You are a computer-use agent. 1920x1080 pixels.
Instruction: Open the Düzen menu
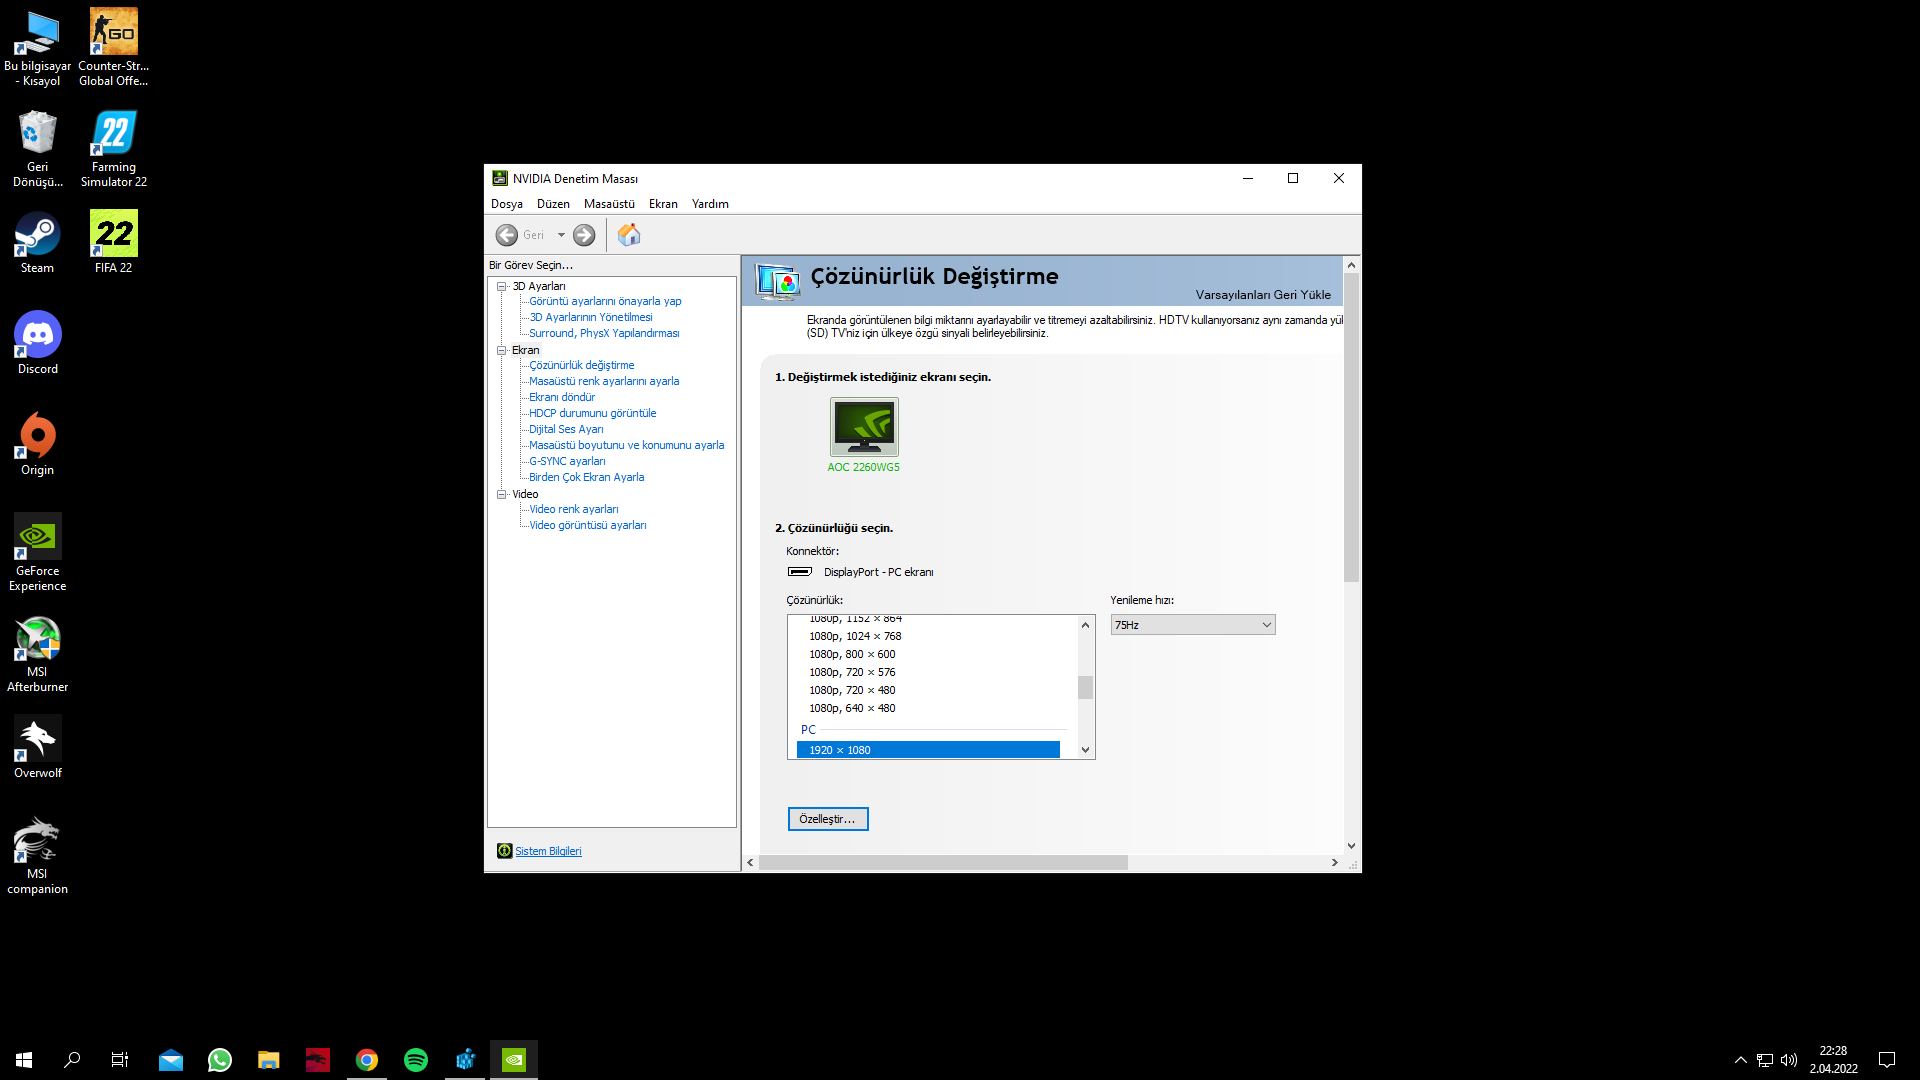tap(553, 204)
